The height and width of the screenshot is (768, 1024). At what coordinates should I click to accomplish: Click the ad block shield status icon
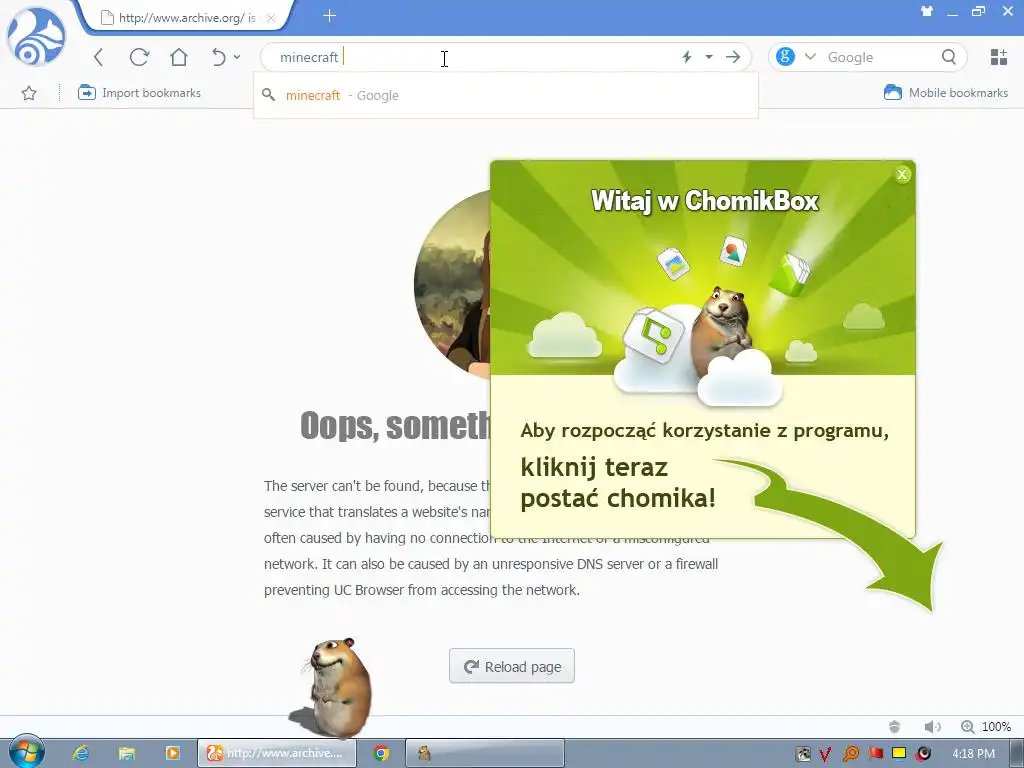click(x=895, y=726)
